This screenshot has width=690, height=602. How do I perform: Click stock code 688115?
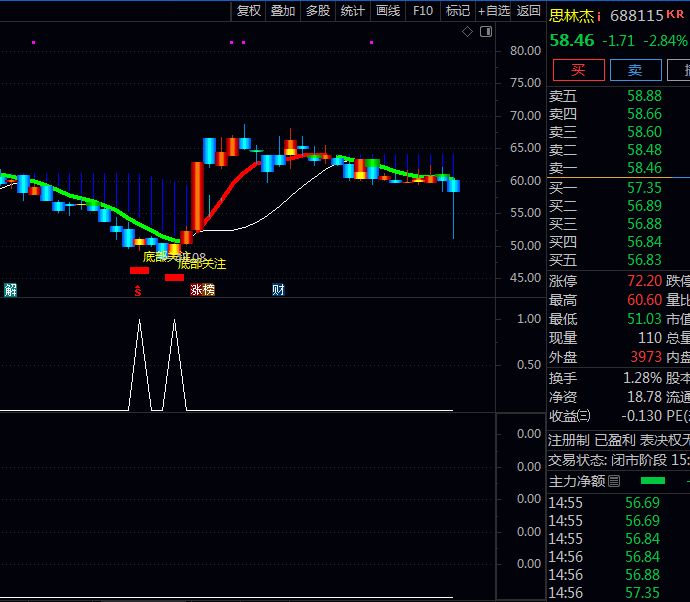click(636, 16)
